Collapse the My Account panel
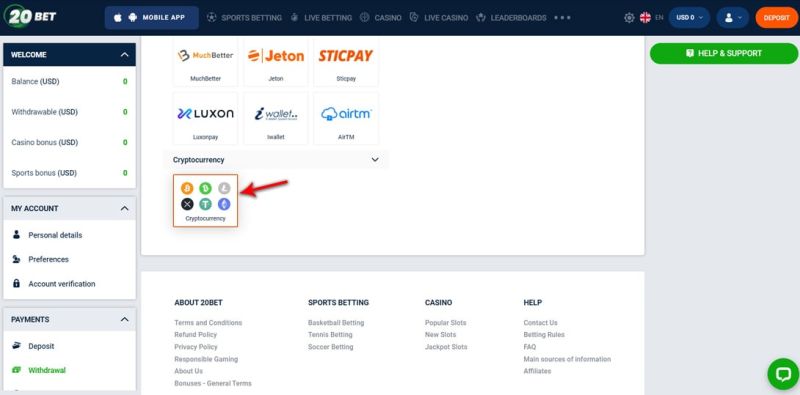Screen dimensions: 800x395 click(124, 208)
